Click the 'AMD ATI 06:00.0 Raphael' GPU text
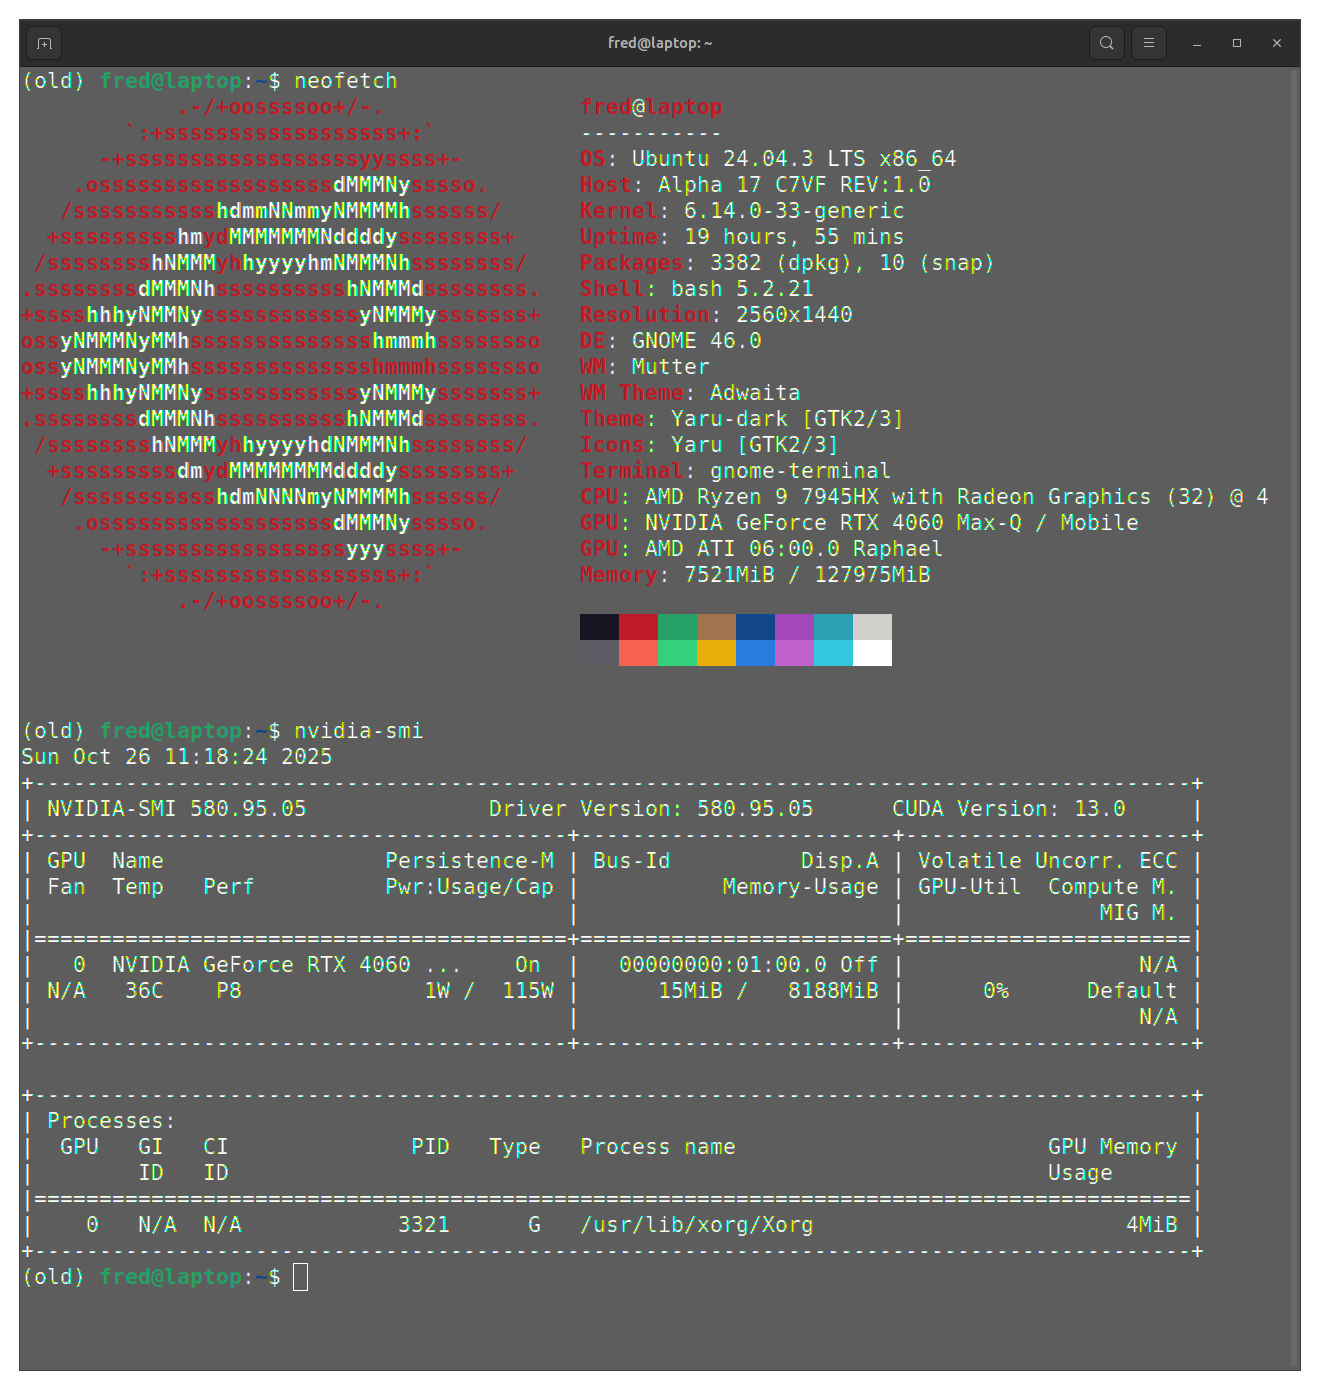Image resolution: width=1320 pixels, height=1390 pixels. coord(794,549)
